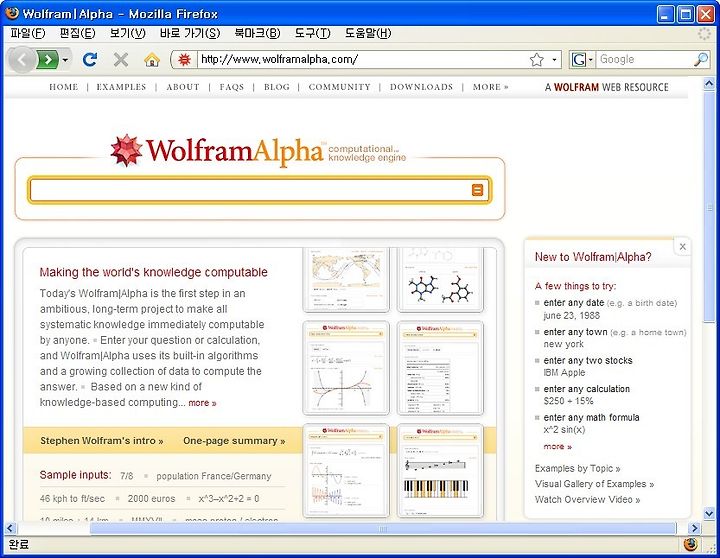Open the FAQS navigation link
Screen dimensions: 720x558
[x=231, y=87]
